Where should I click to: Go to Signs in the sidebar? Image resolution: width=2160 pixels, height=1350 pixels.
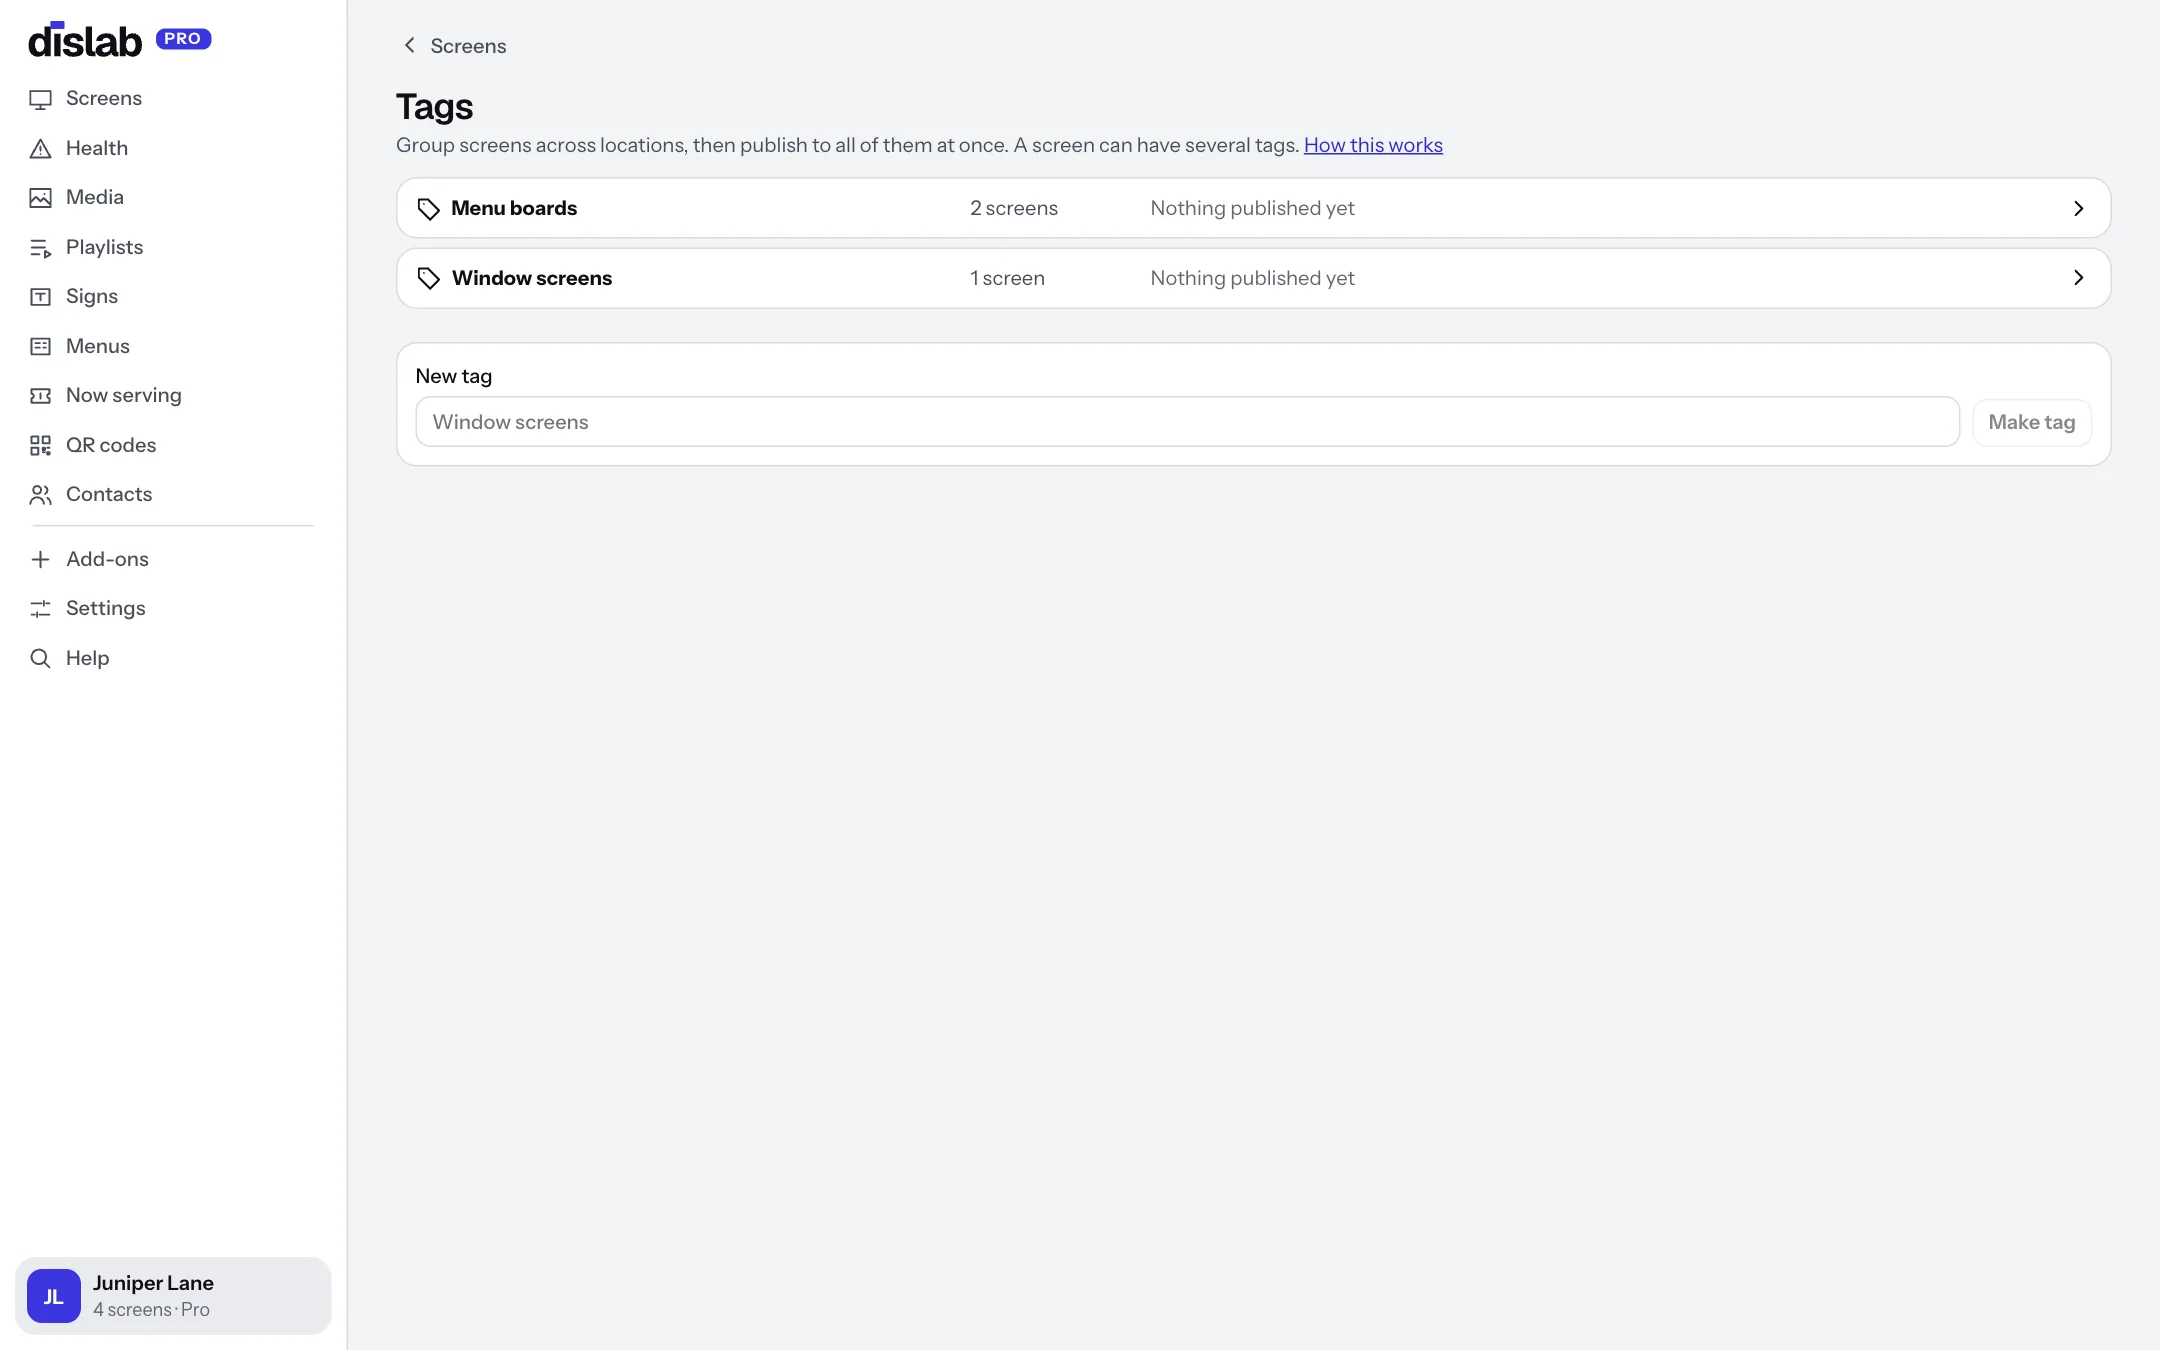92,296
